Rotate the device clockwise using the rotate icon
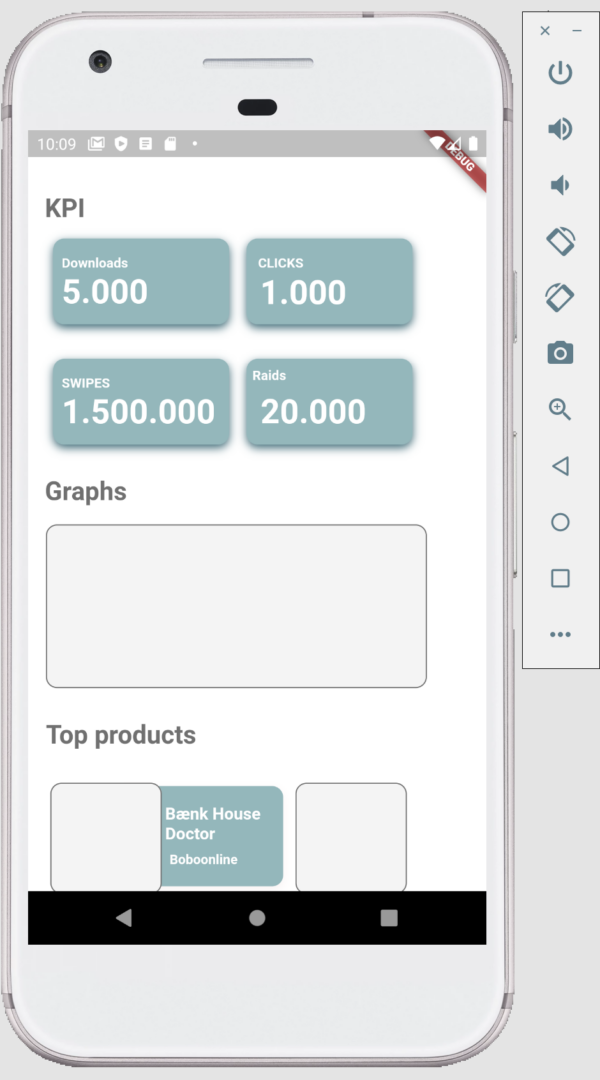The image size is (600, 1080). coord(560,297)
